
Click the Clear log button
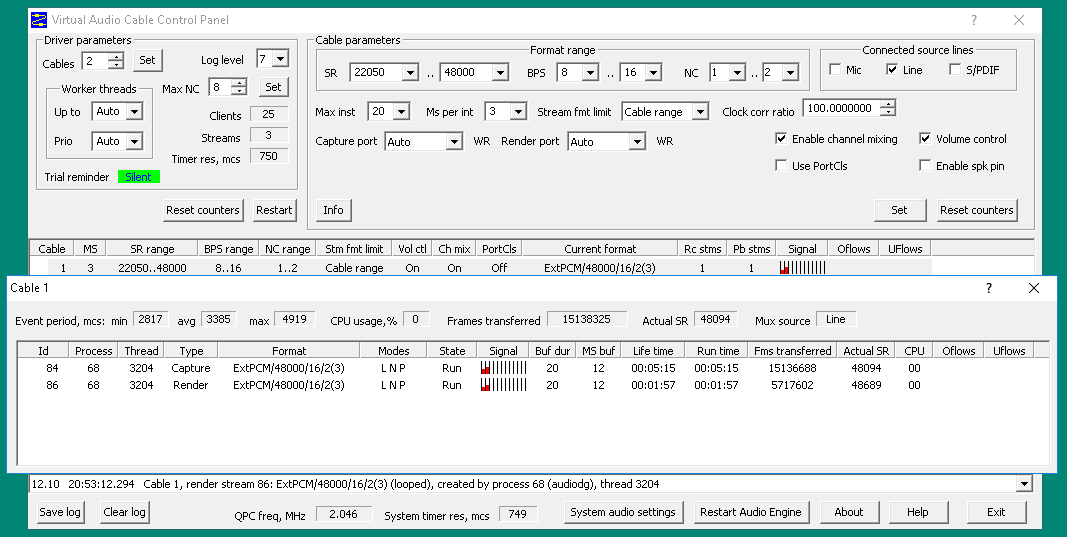pyautogui.click(x=125, y=512)
